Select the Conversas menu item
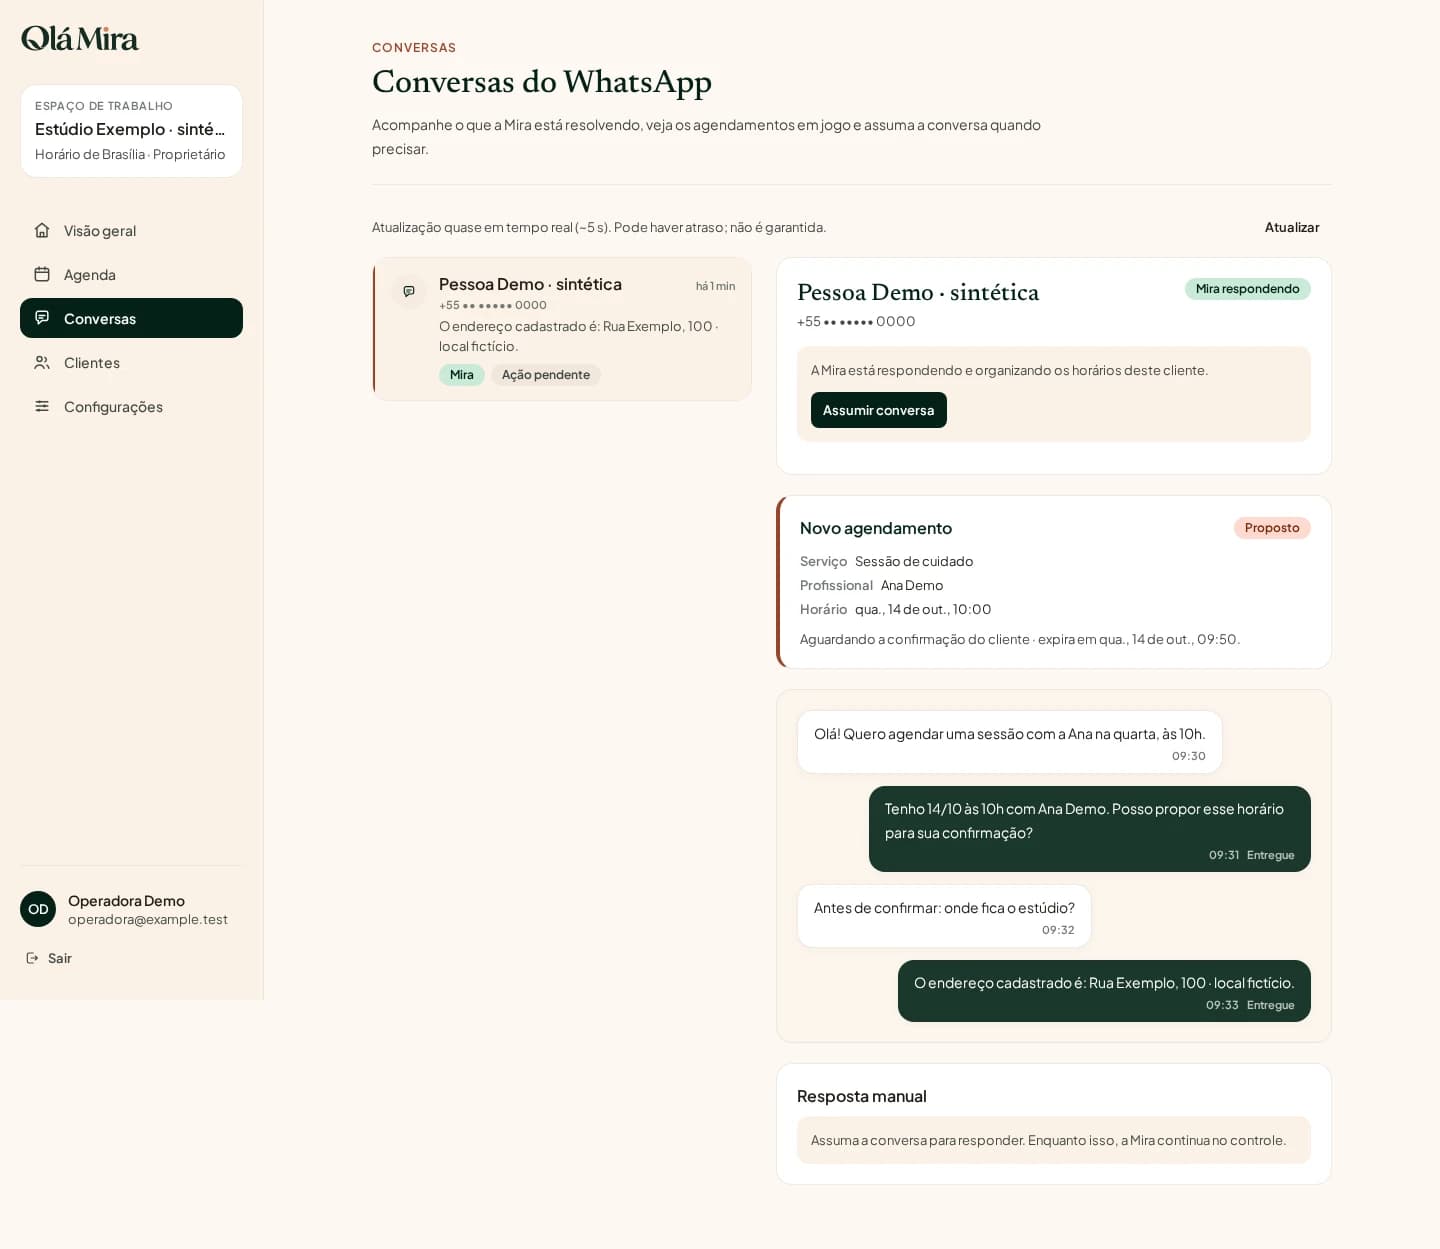 [x=131, y=318]
